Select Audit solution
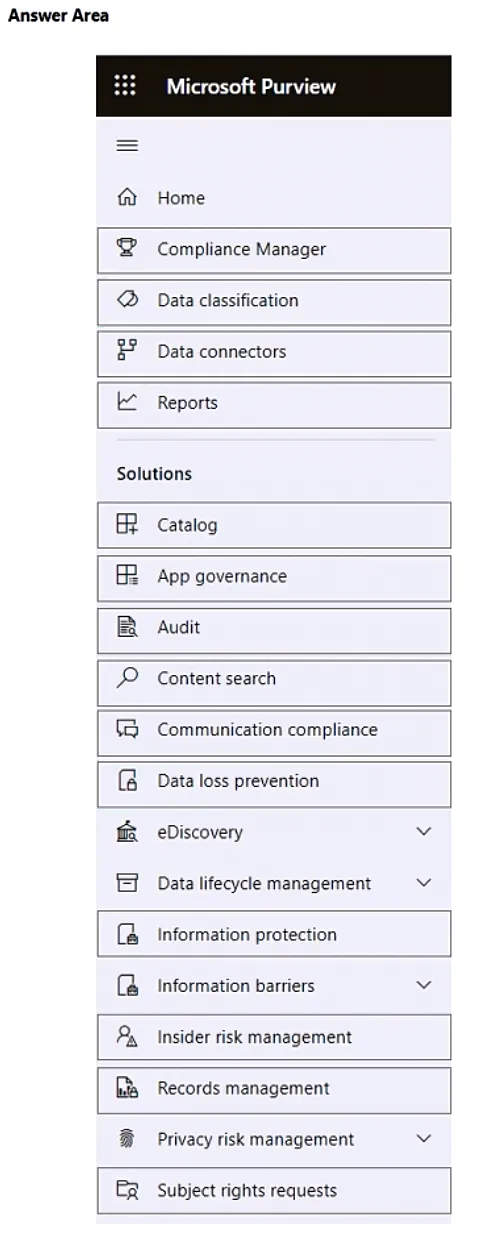Viewport: 486px width, 1260px height. click(x=274, y=629)
